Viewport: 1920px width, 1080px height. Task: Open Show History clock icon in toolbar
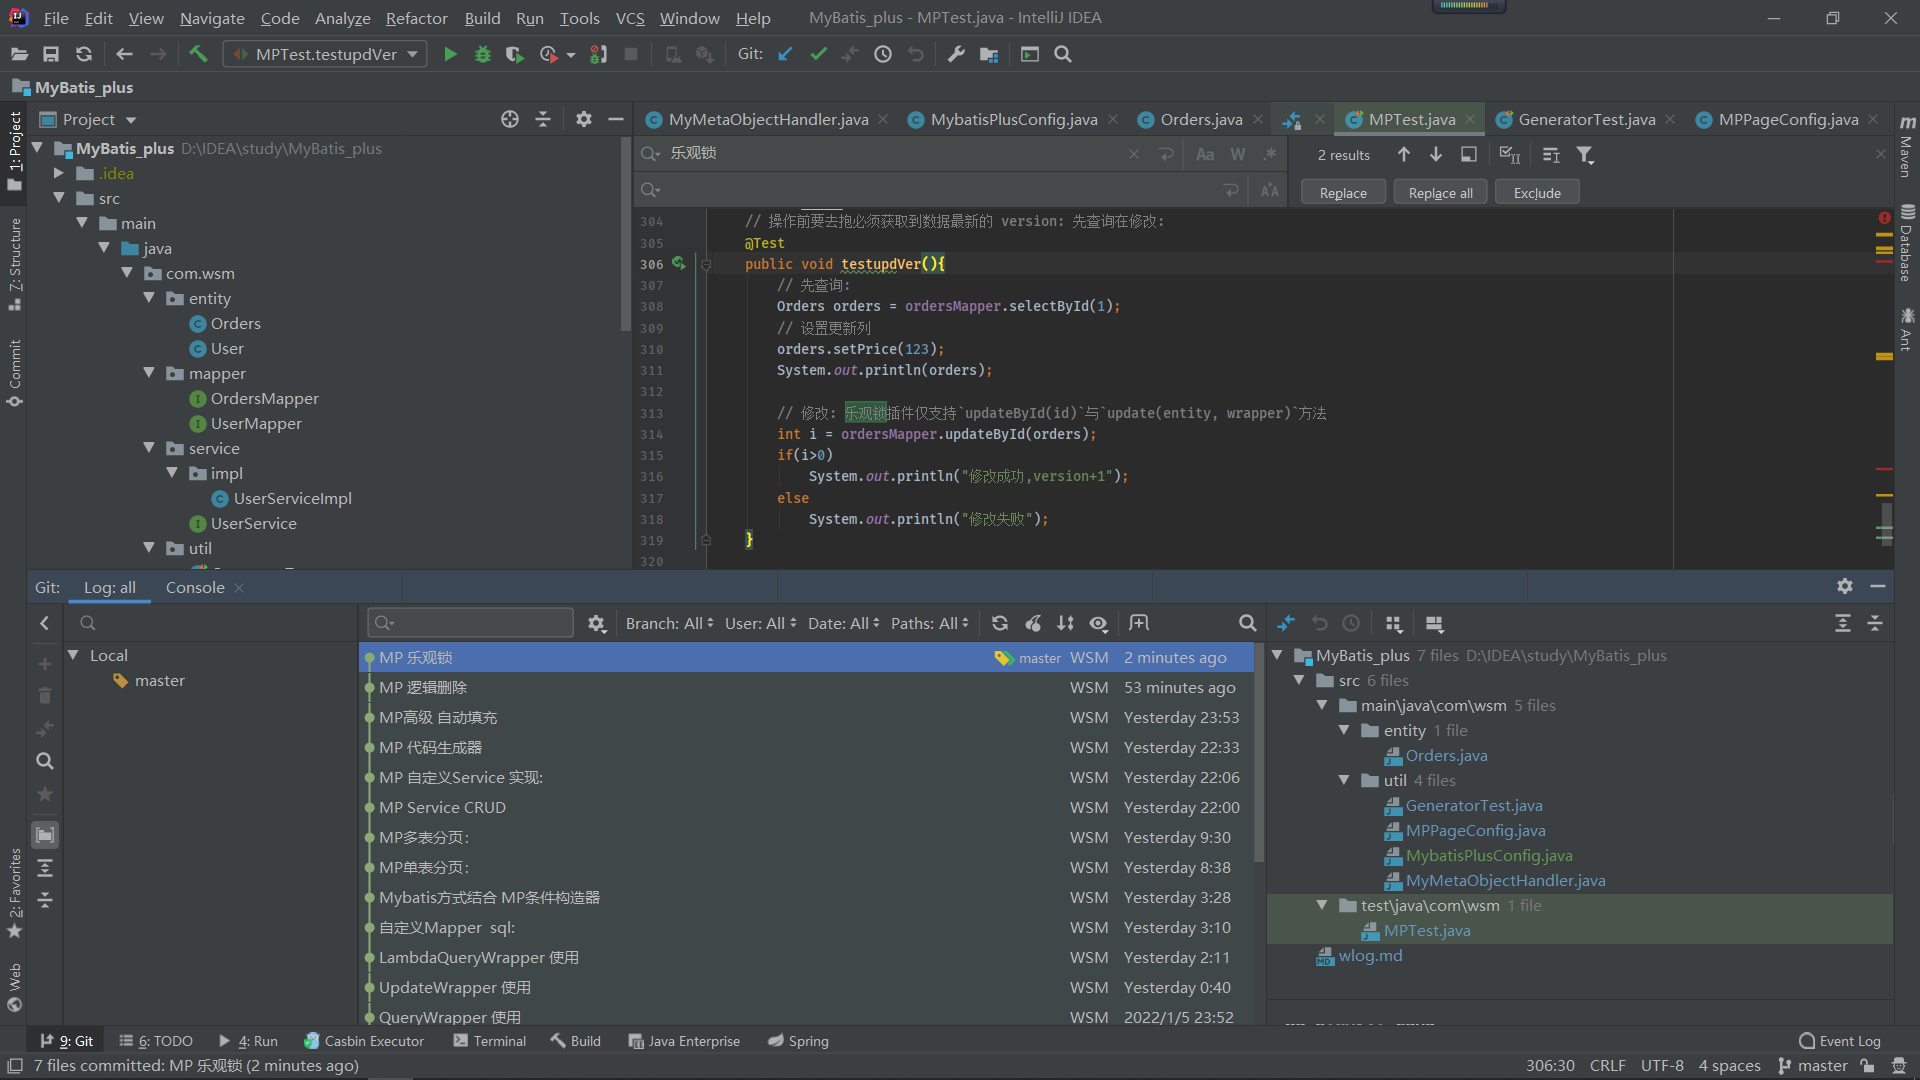click(x=883, y=54)
